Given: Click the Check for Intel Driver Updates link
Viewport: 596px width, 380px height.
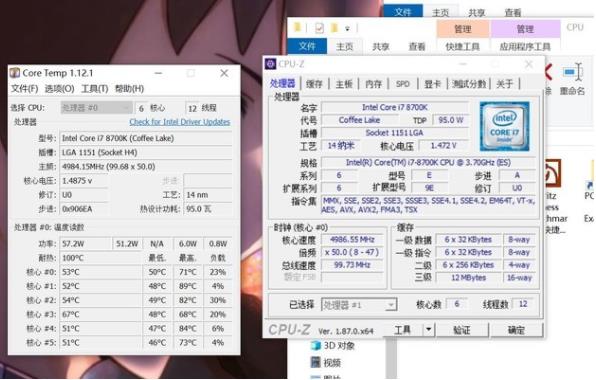Looking at the screenshot, I should [179, 122].
